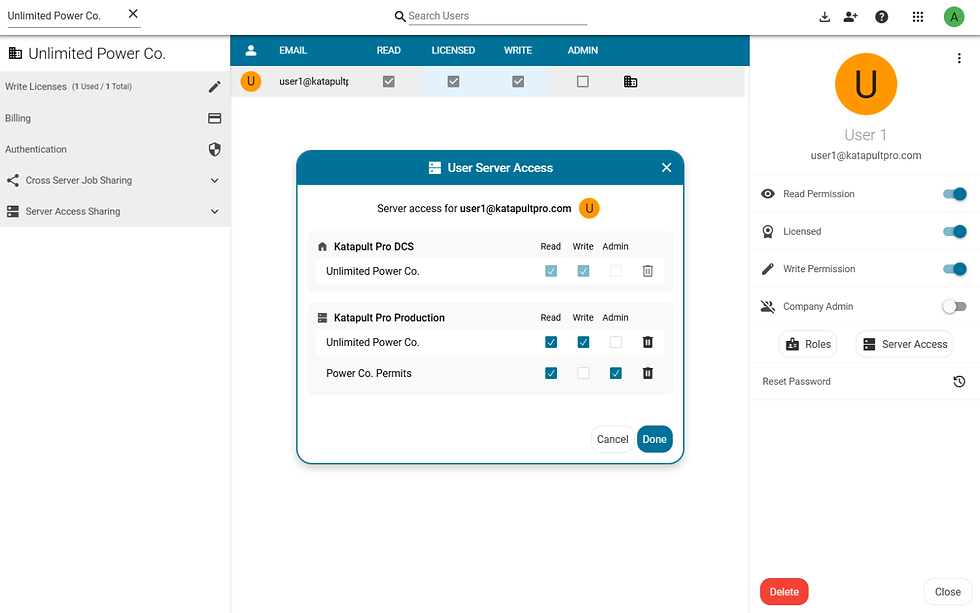The height and width of the screenshot is (613, 980).
Task: Open the help question mark icon
Action: pos(881,17)
